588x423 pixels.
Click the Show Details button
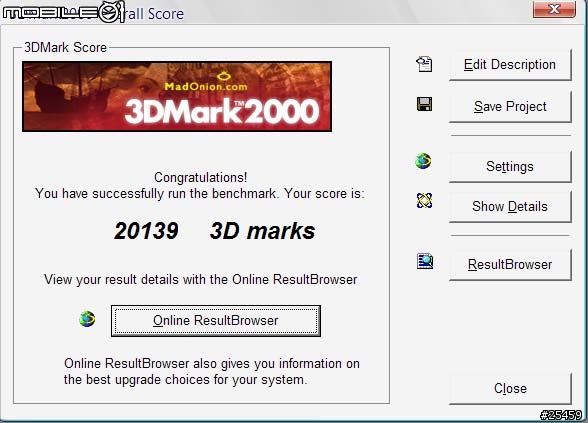coord(510,207)
